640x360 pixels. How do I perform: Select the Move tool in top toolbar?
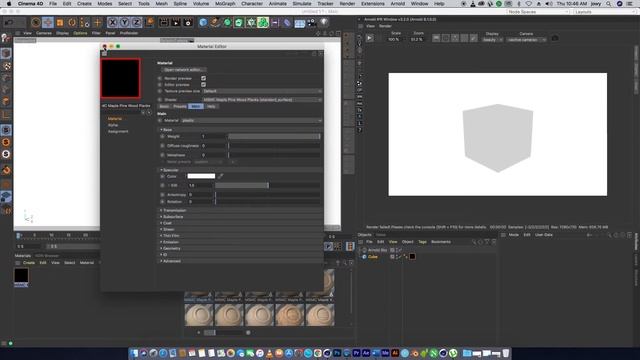tap(47, 23)
